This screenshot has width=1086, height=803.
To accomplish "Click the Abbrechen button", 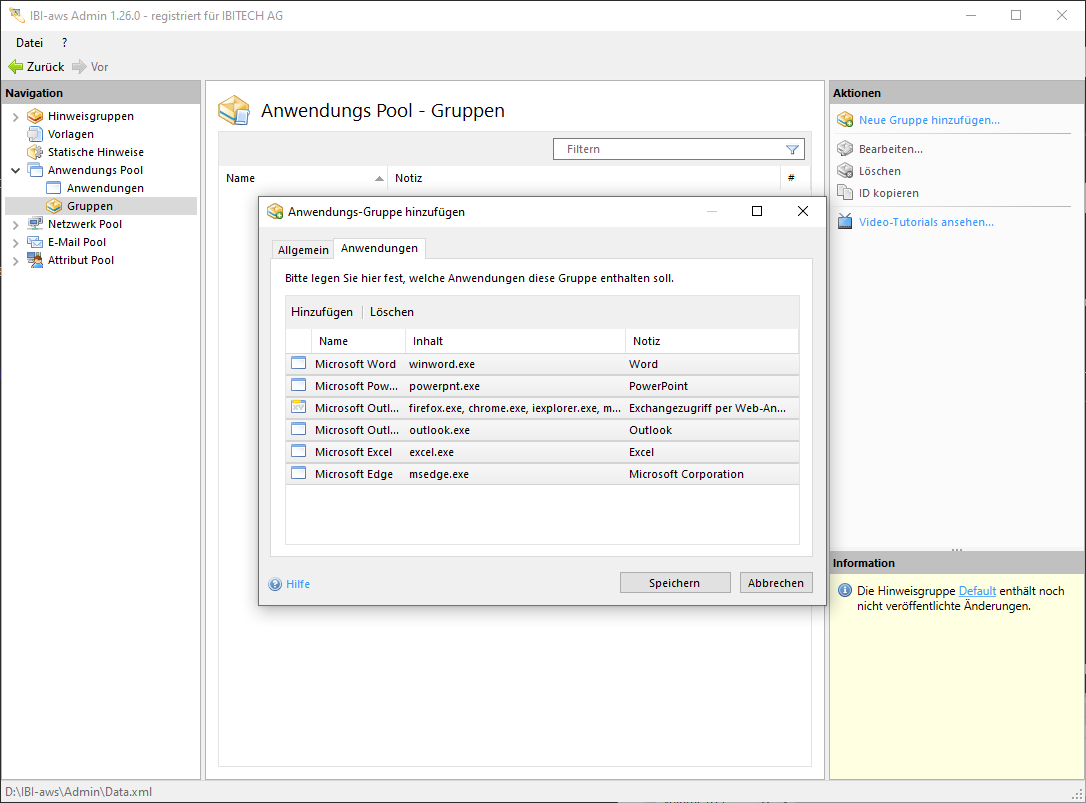I will pos(776,583).
